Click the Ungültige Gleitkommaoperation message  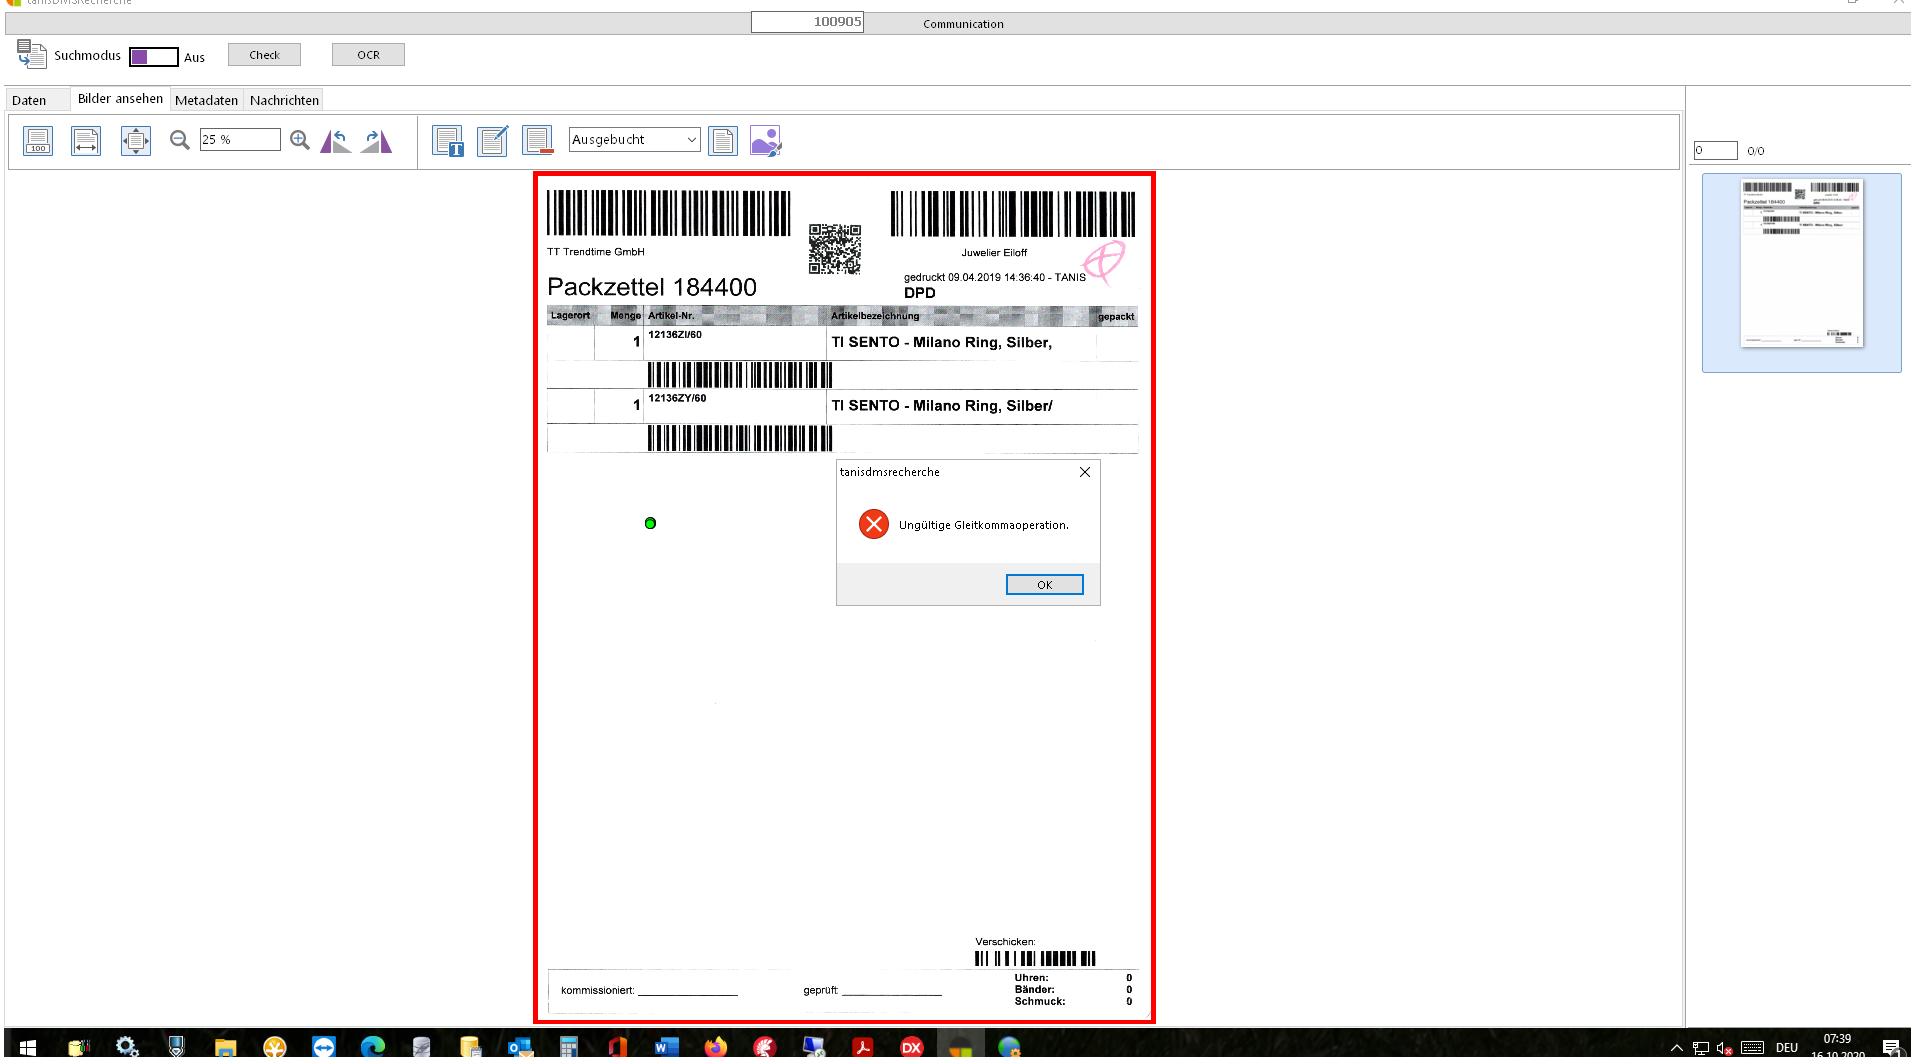(x=983, y=525)
